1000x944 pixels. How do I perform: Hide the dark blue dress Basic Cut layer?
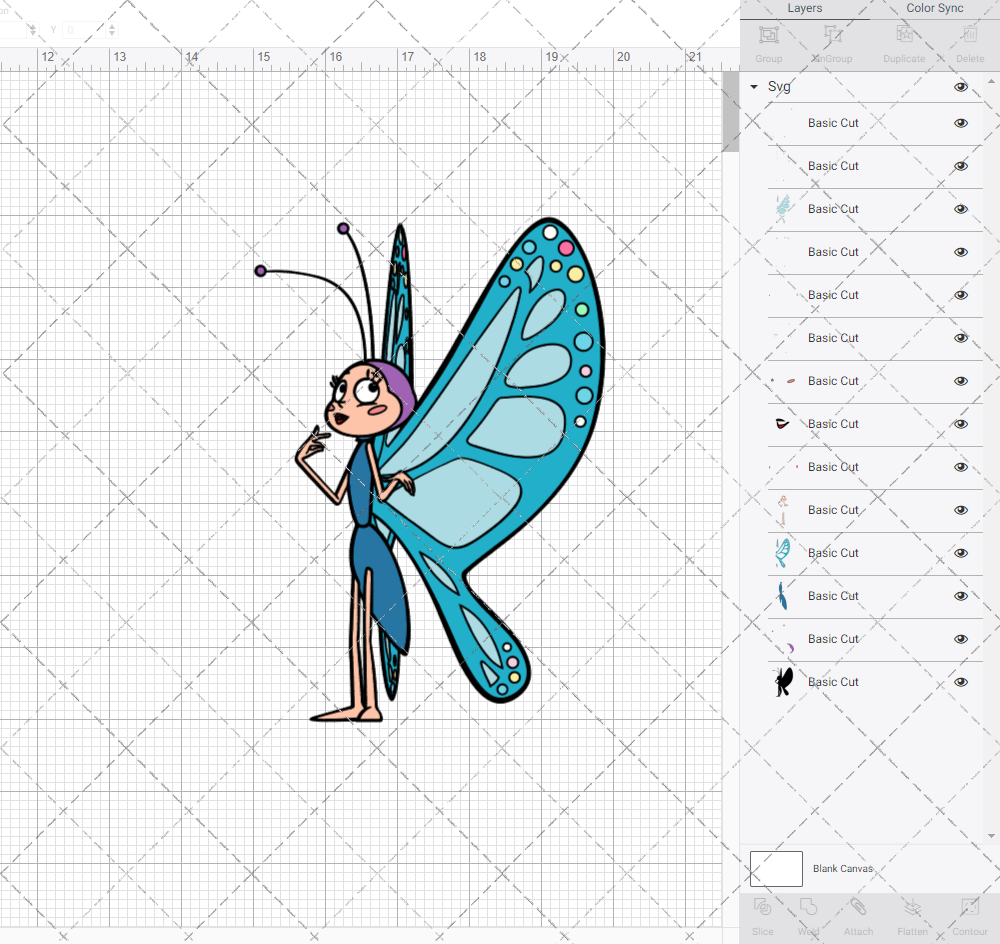[x=961, y=596]
